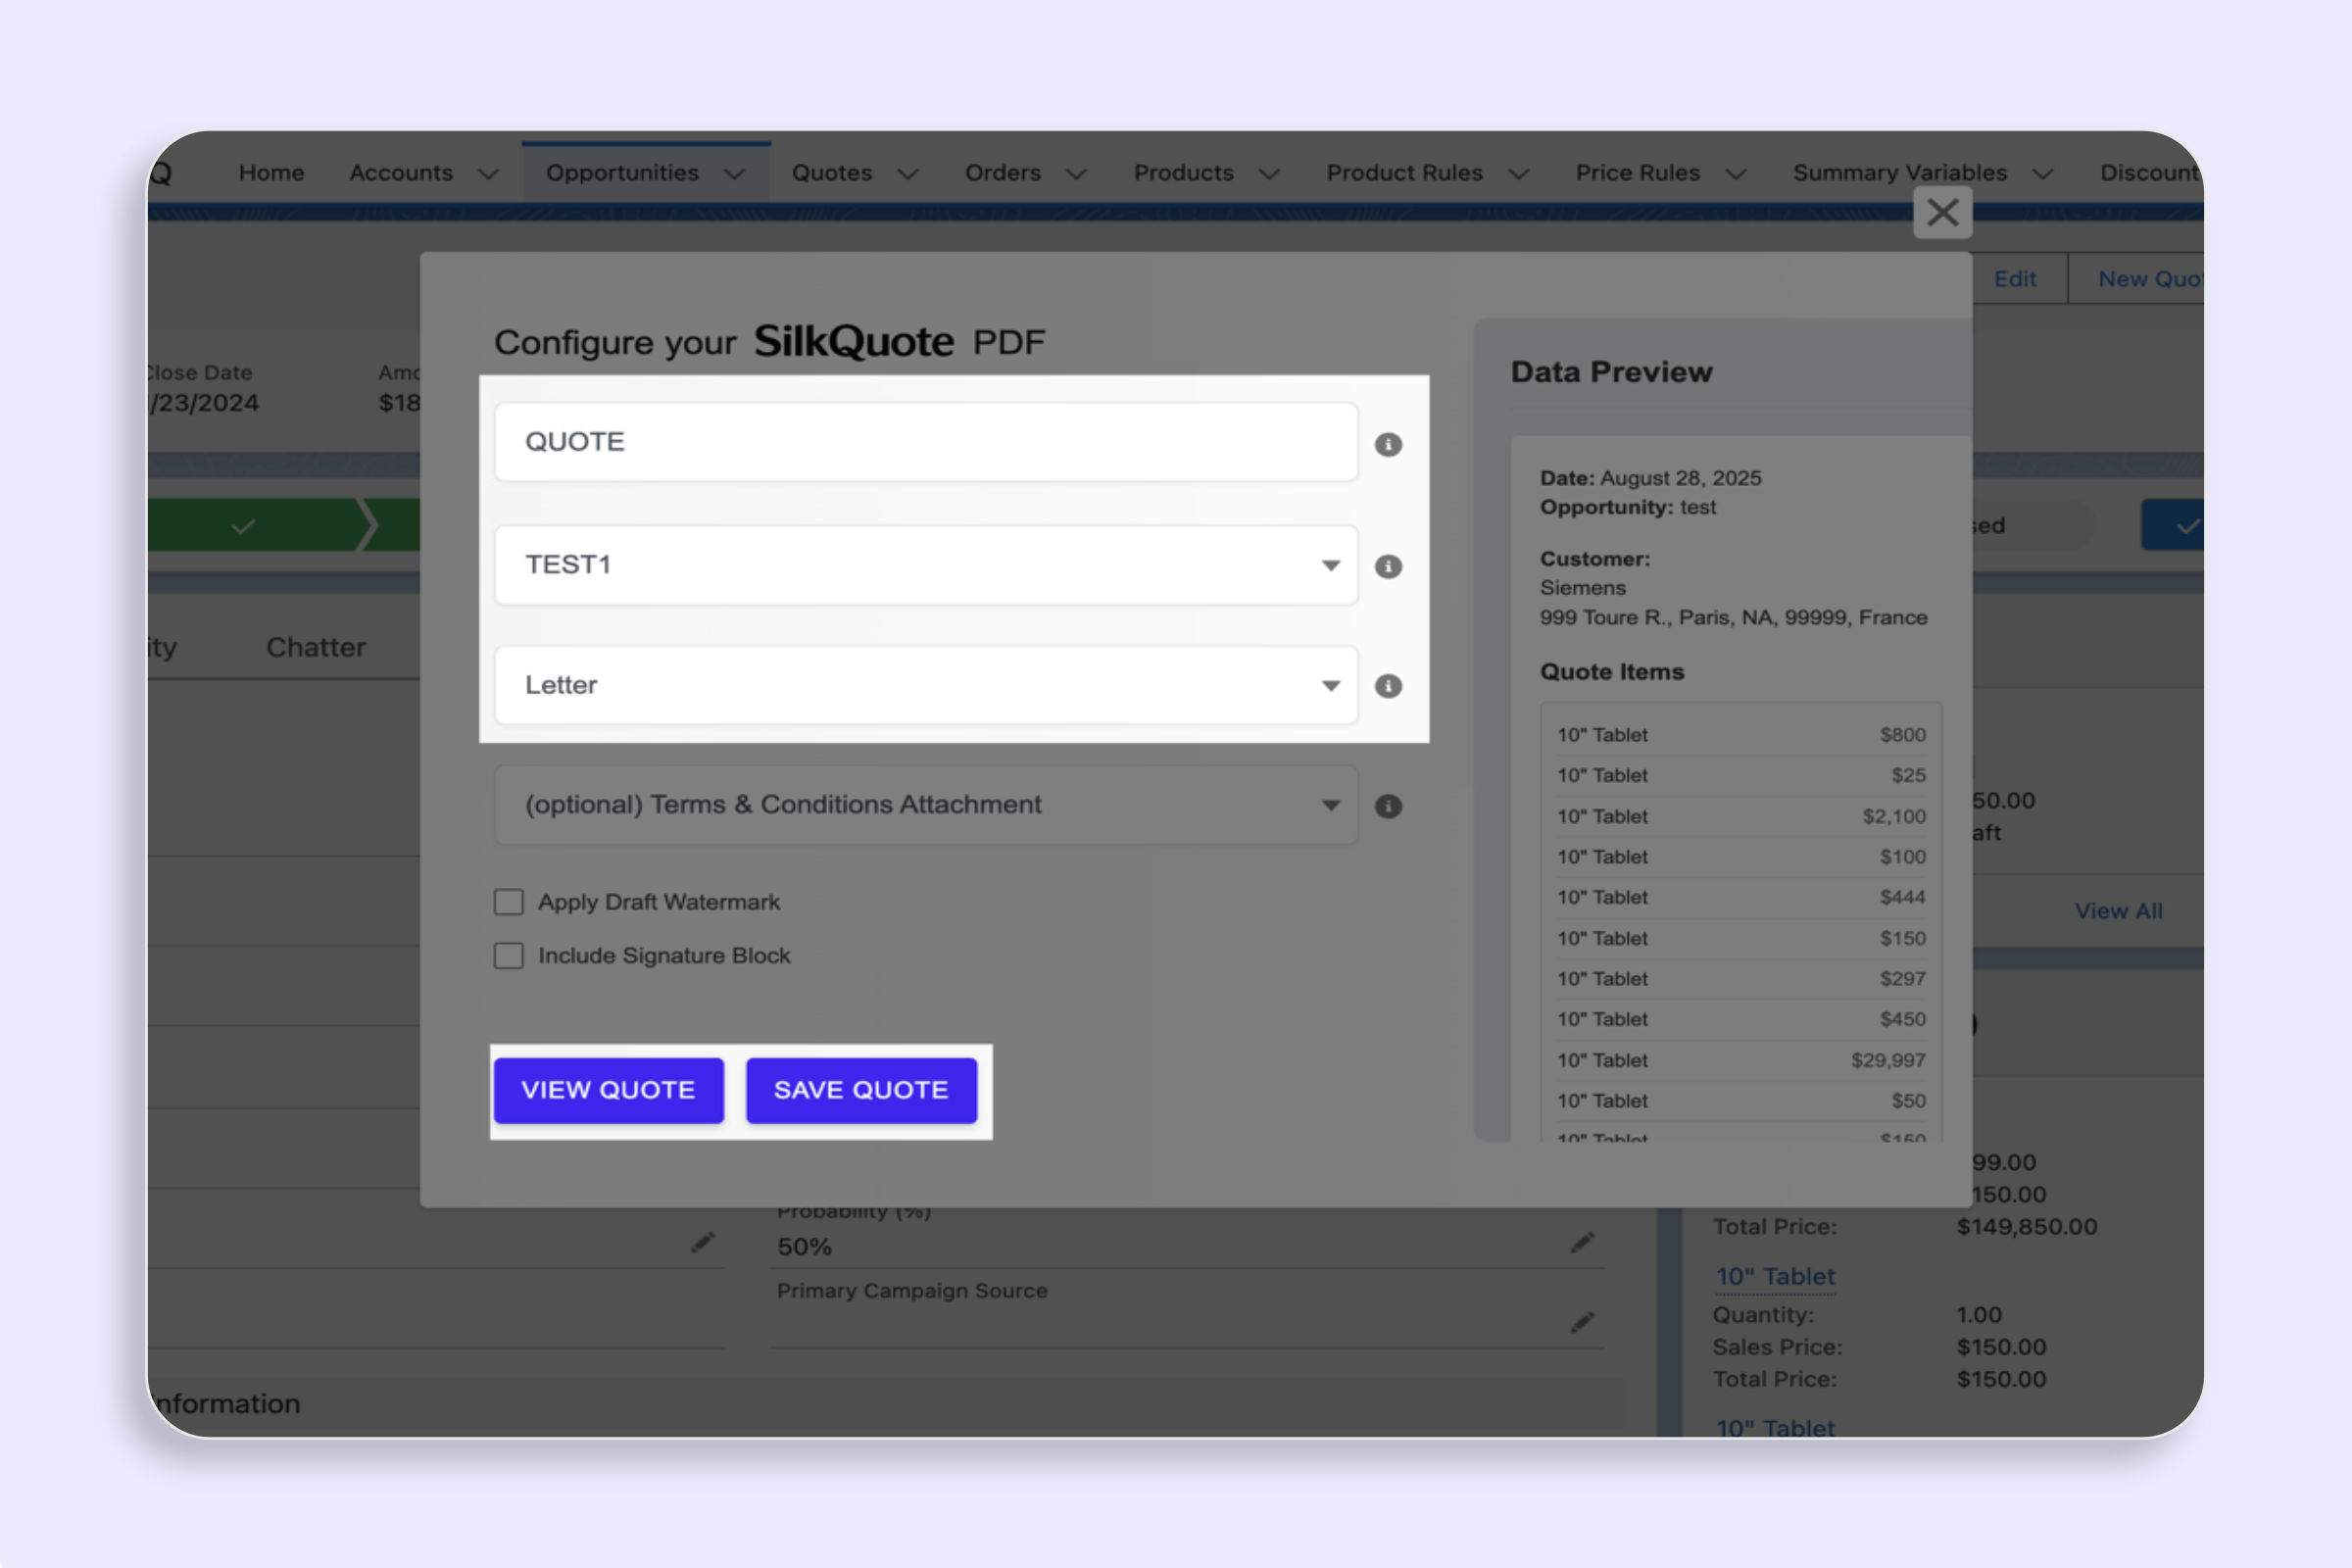Screen dimensions: 2352x1568
Task: Click info icon next to TEST1 dropdown
Action: (x=1387, y=567)
